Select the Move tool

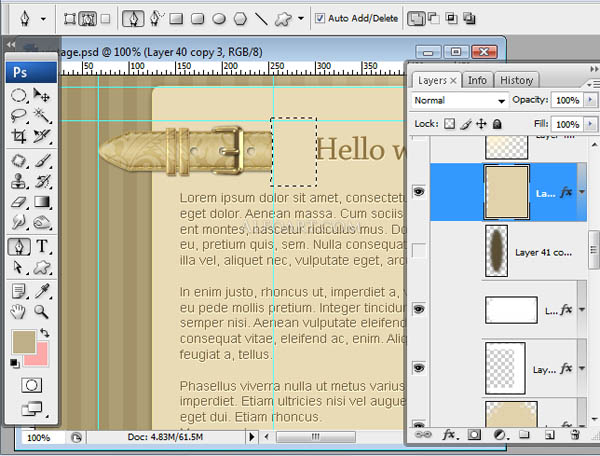[x=41, y=95]
